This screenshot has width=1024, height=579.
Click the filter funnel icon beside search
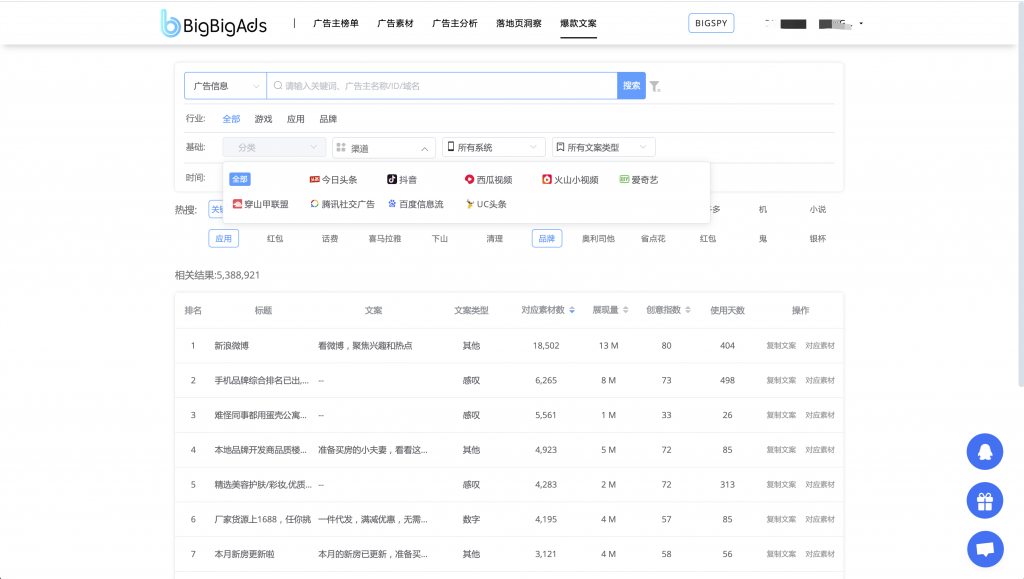pyautogui.click(x=655, y=86)
